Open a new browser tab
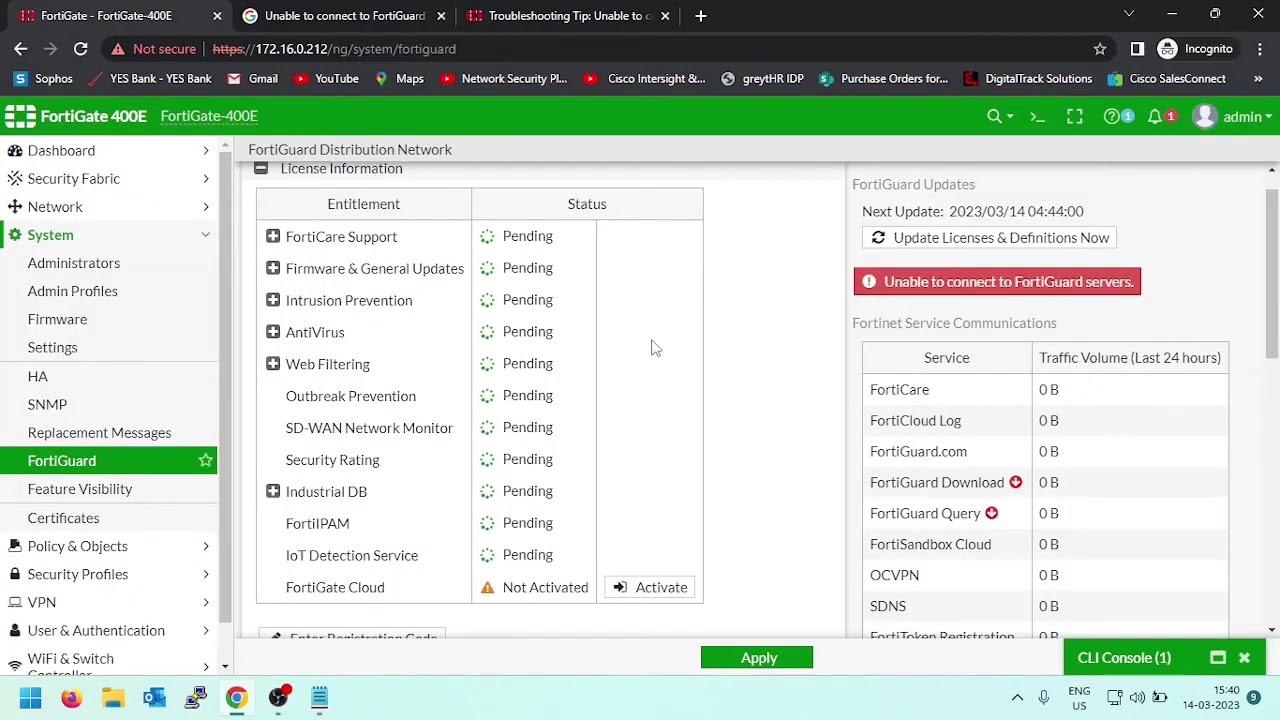 point(701,16)
